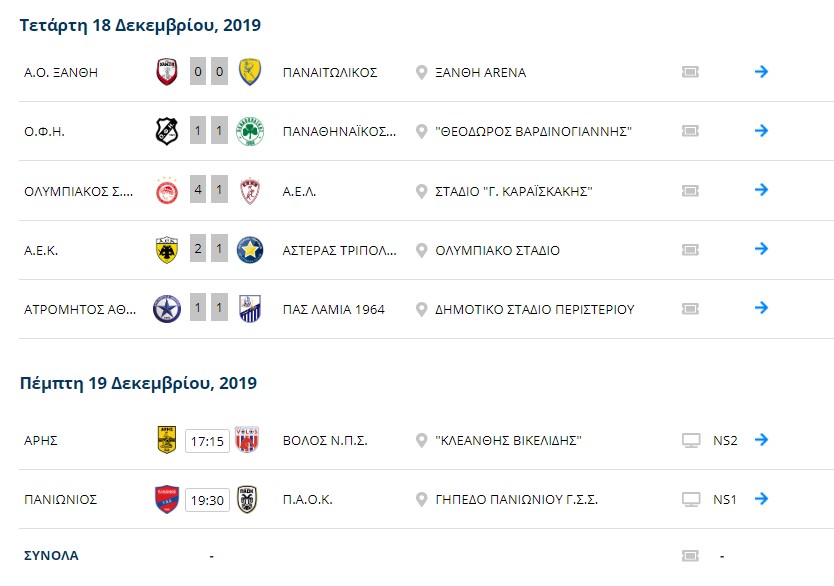Click the TV monitor icon next to NS2
Image resolution: width=834 pixels, height=586 pixels.
point(691,440)
